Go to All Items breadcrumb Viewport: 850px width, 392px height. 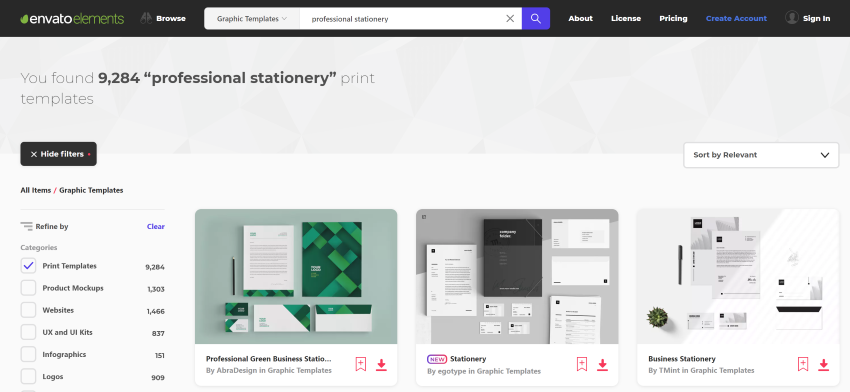tap(36, 190)
